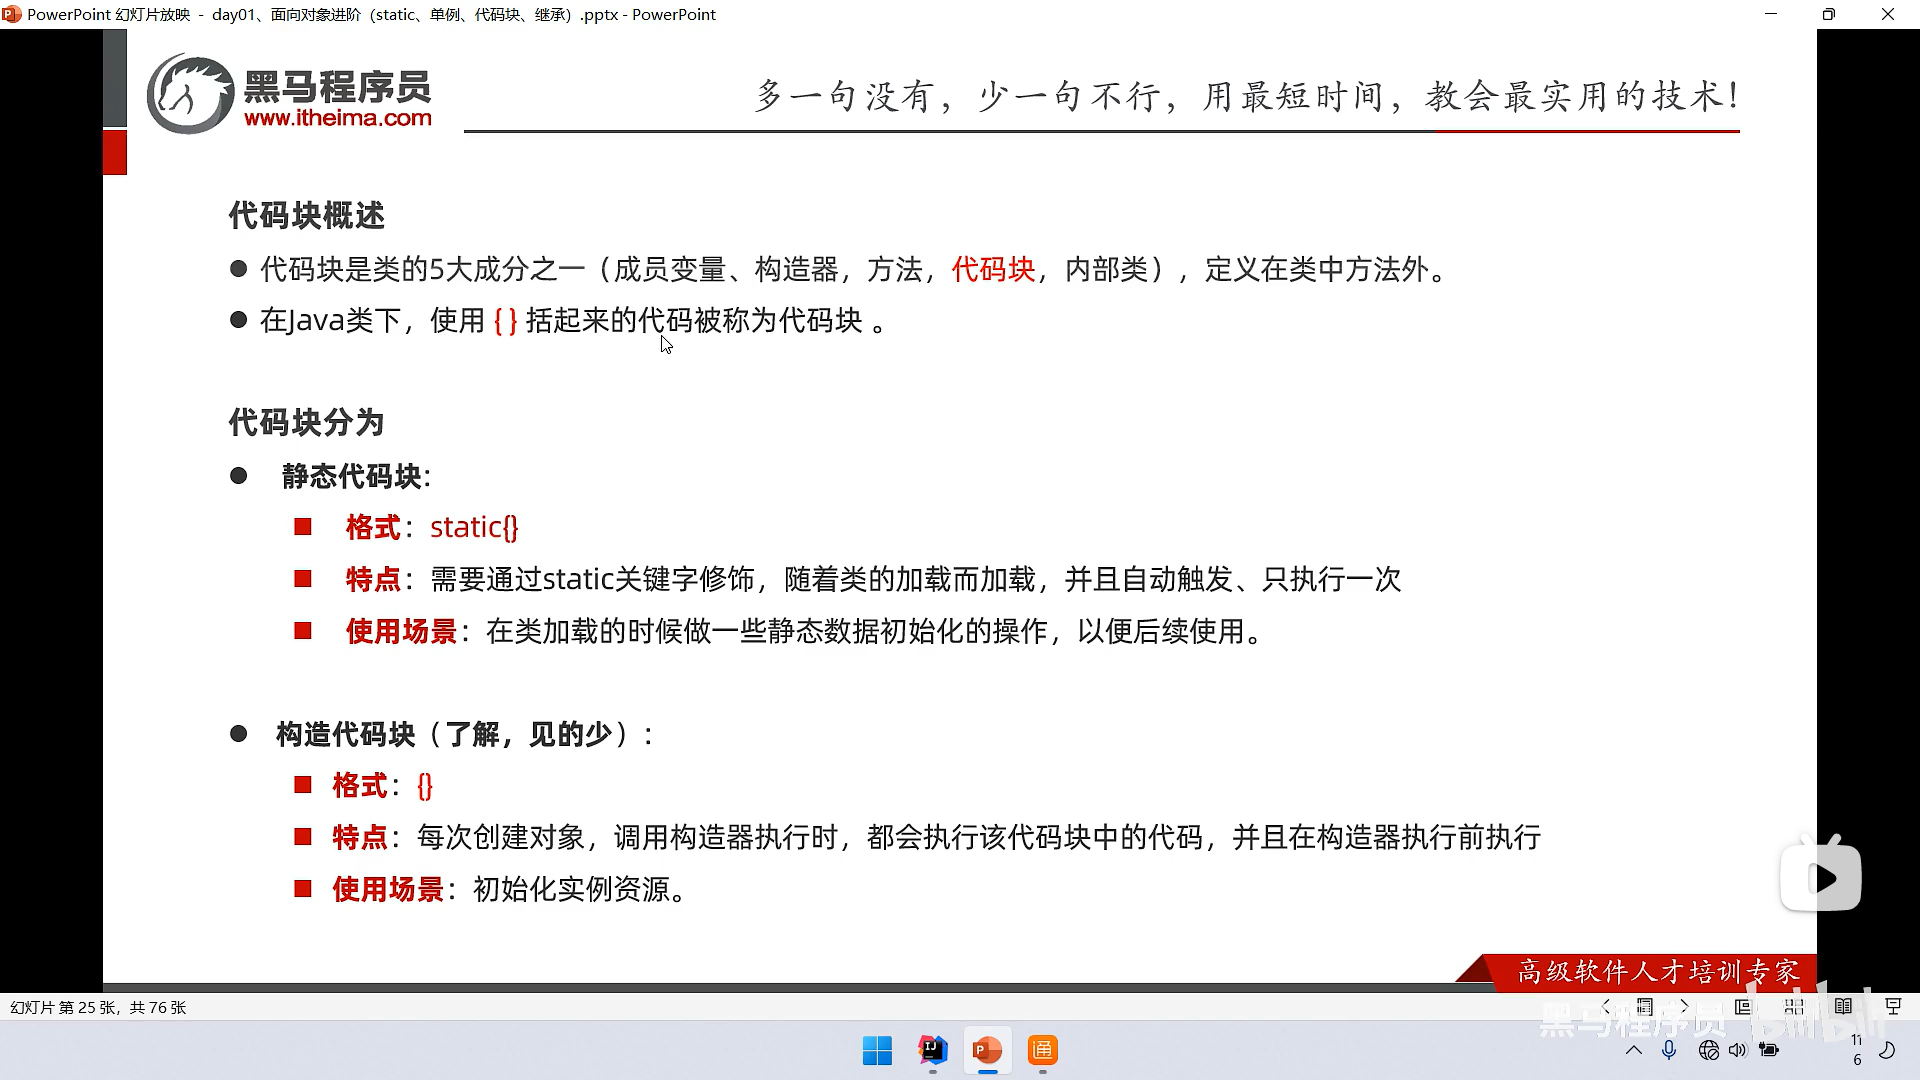Go to next slide arrow
Screen dimensions: 1920x1080
click(1684, 1006)
